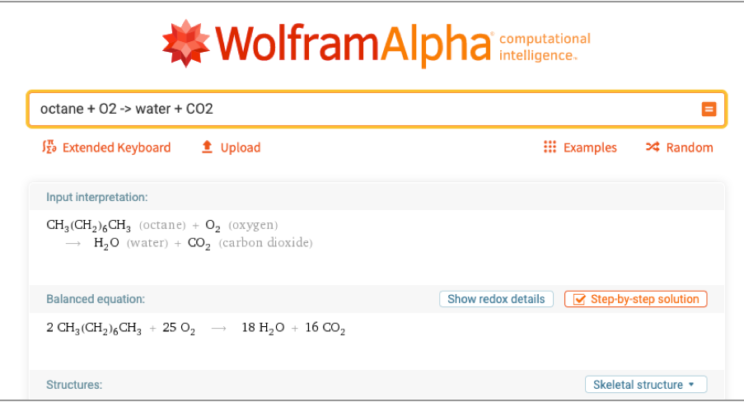The image size is (744, 402).
Task: Choose the Random text link
Action: 689,148
